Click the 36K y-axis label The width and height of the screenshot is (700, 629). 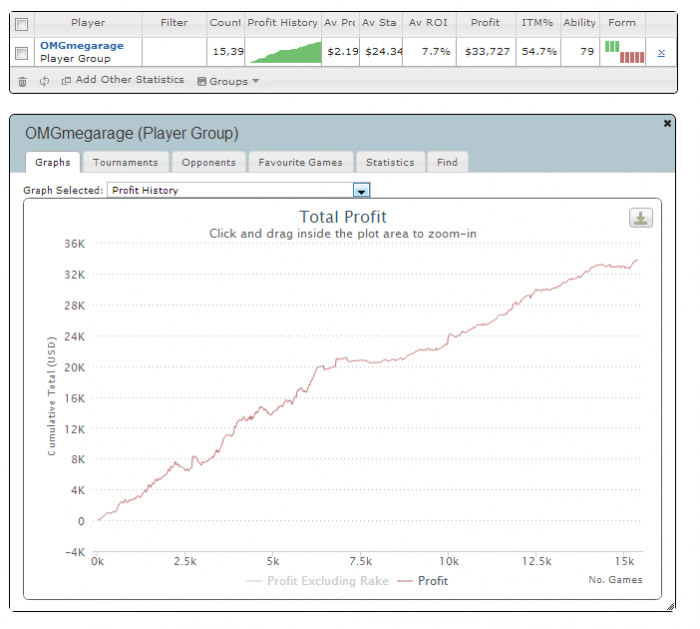[75, 244]
